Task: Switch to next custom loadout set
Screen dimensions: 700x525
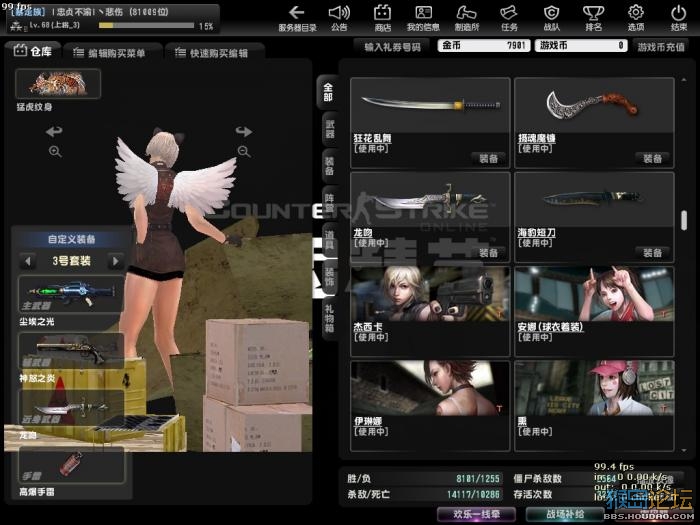Action: (x=116, y=261)
